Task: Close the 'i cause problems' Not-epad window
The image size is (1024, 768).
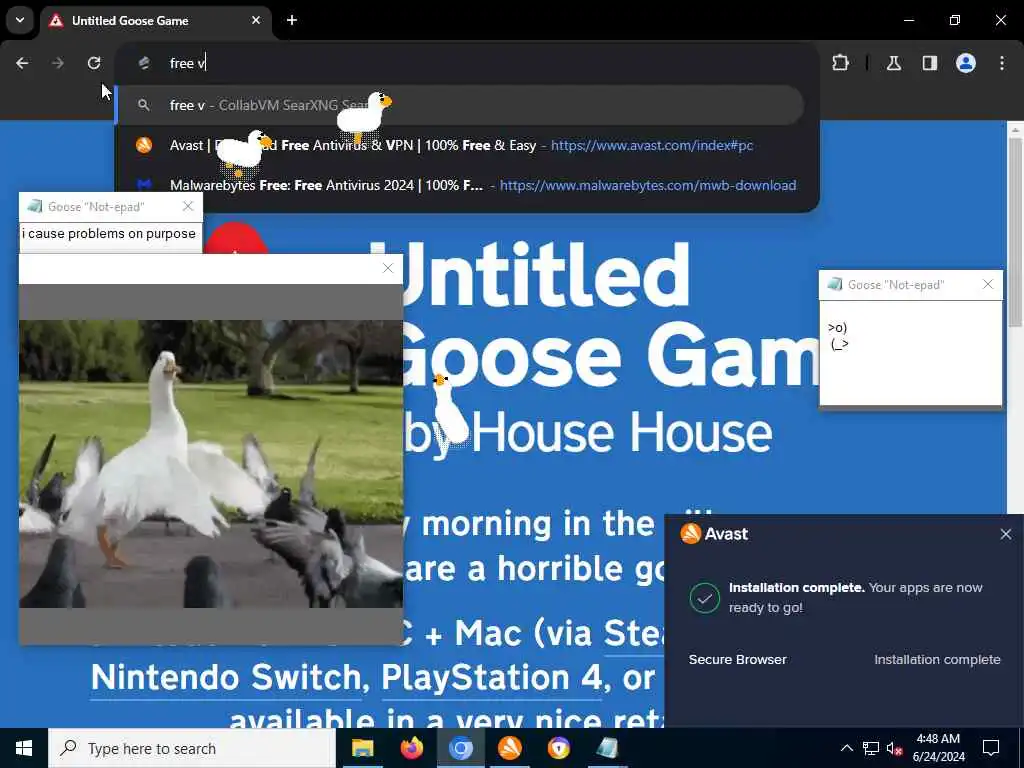Action: (188, 206)
